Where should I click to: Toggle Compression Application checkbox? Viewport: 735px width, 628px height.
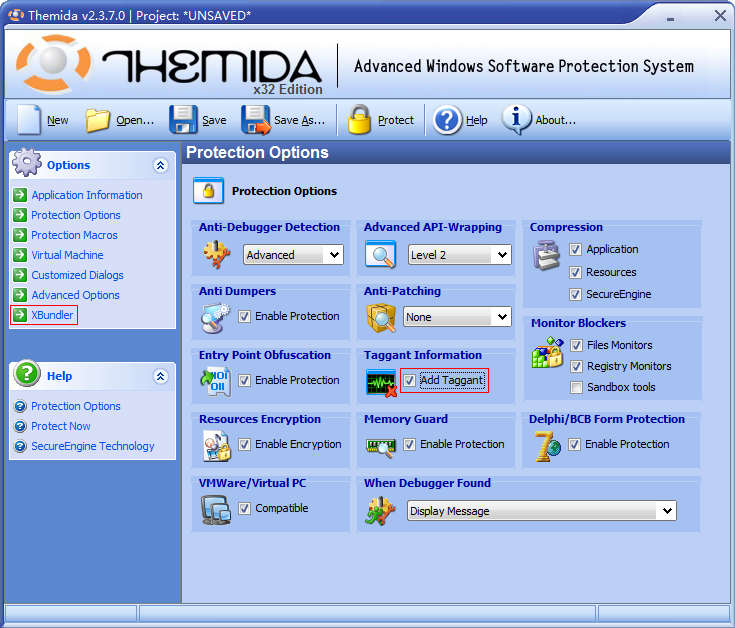(x=576, y=250)
